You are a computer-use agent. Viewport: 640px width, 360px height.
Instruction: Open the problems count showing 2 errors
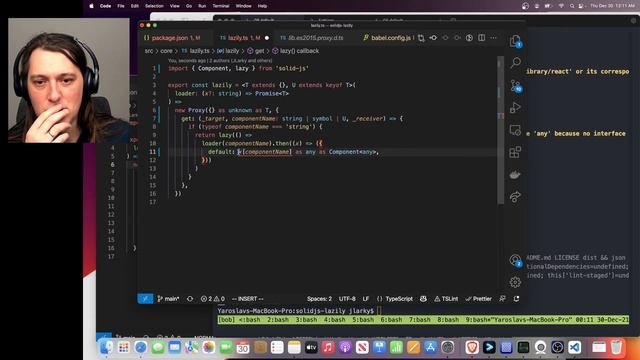click(x=213, y=299)
